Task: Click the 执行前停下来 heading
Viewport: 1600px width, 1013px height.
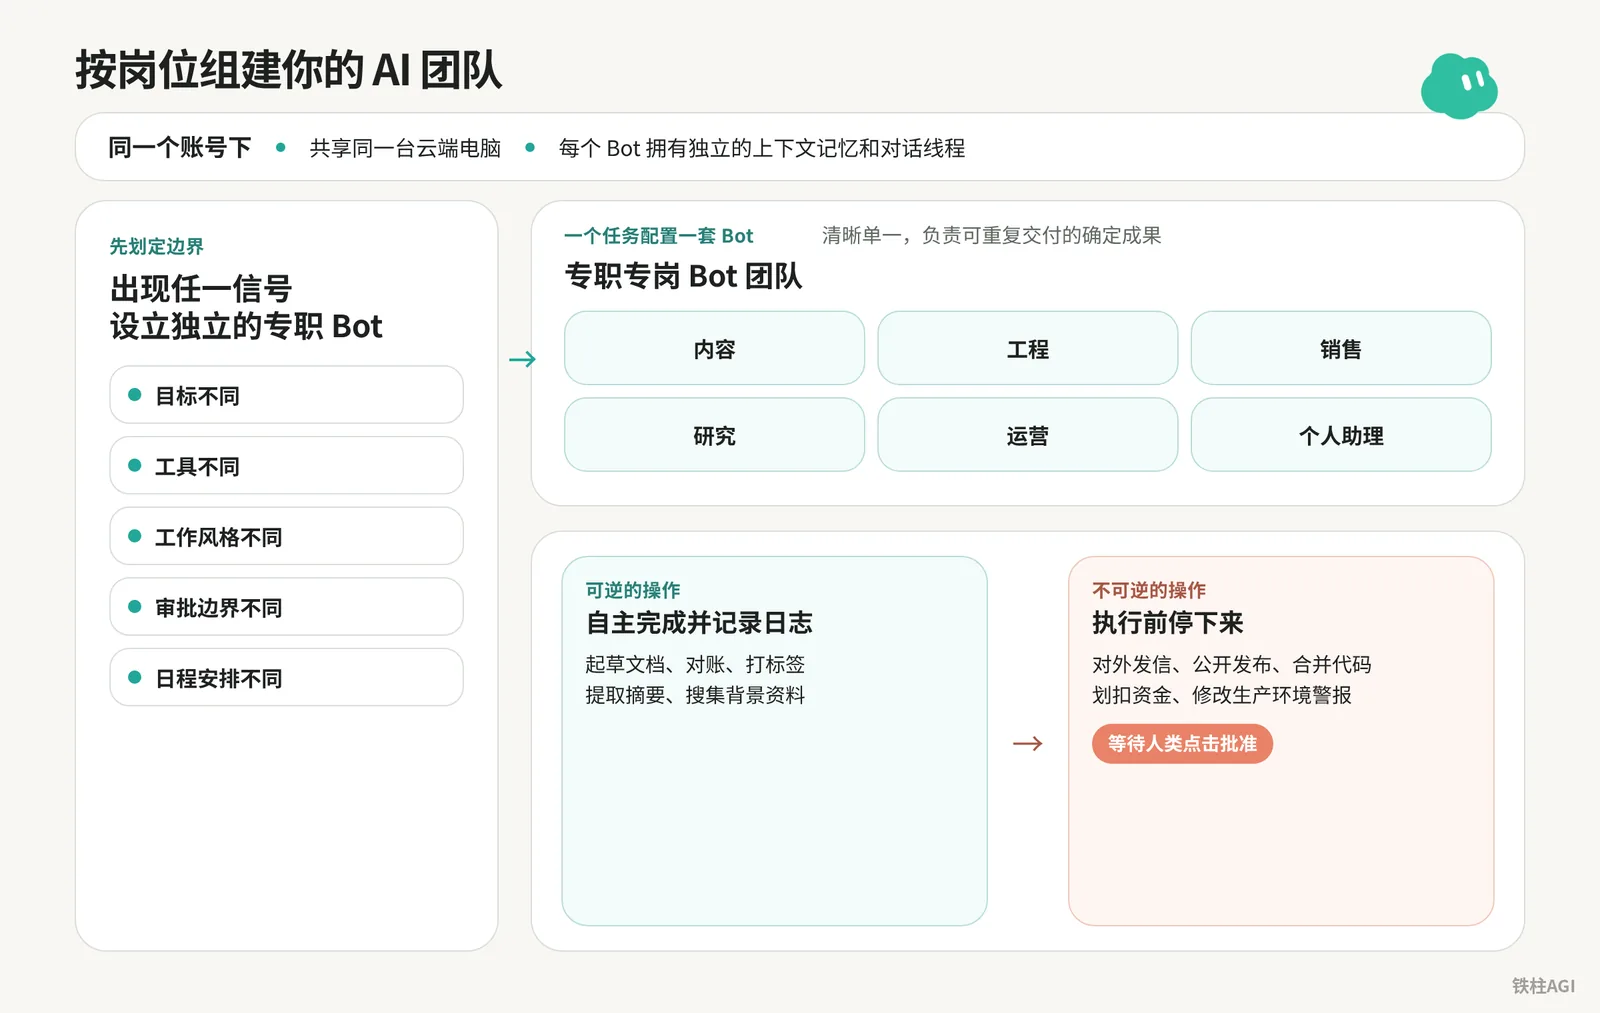Action: coord(1168,623)
